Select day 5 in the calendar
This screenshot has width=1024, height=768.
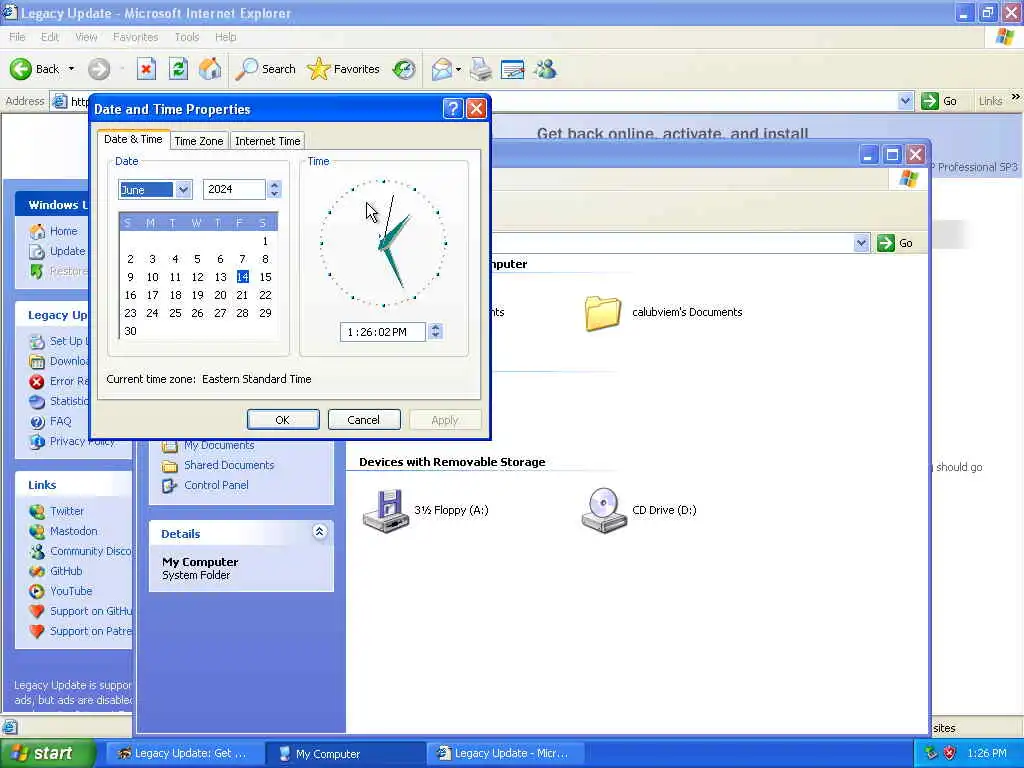pyautogui.click(x=197, y=259)
